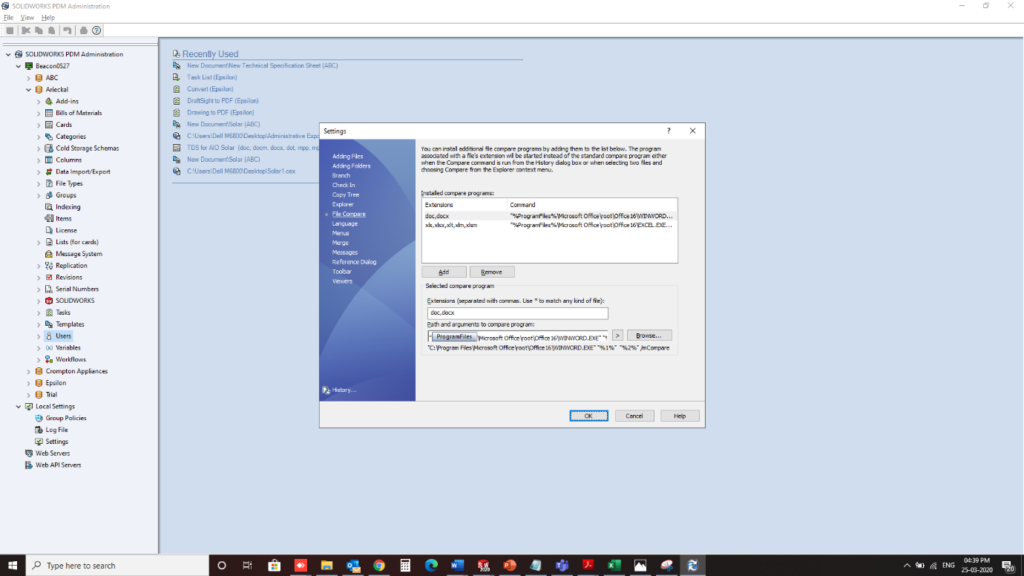Open the Help question mark toolbar icon

(97, 31)
